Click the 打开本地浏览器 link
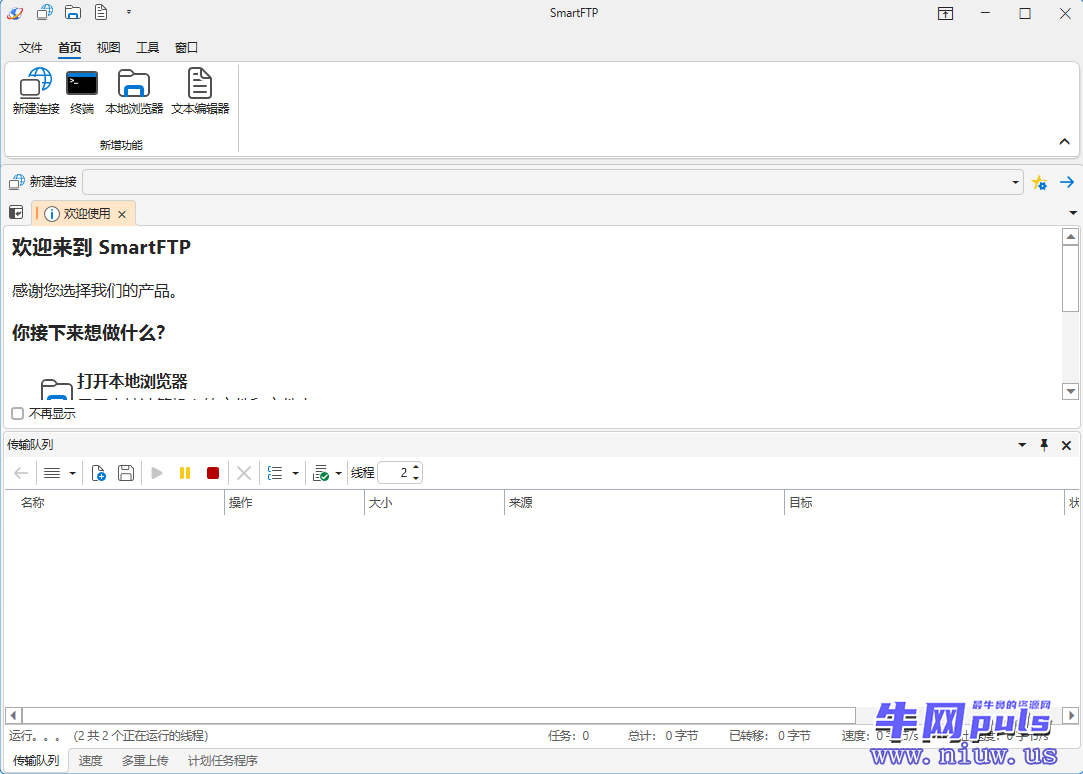Viewport: 1083px width, 774px height. pos(132,381)
